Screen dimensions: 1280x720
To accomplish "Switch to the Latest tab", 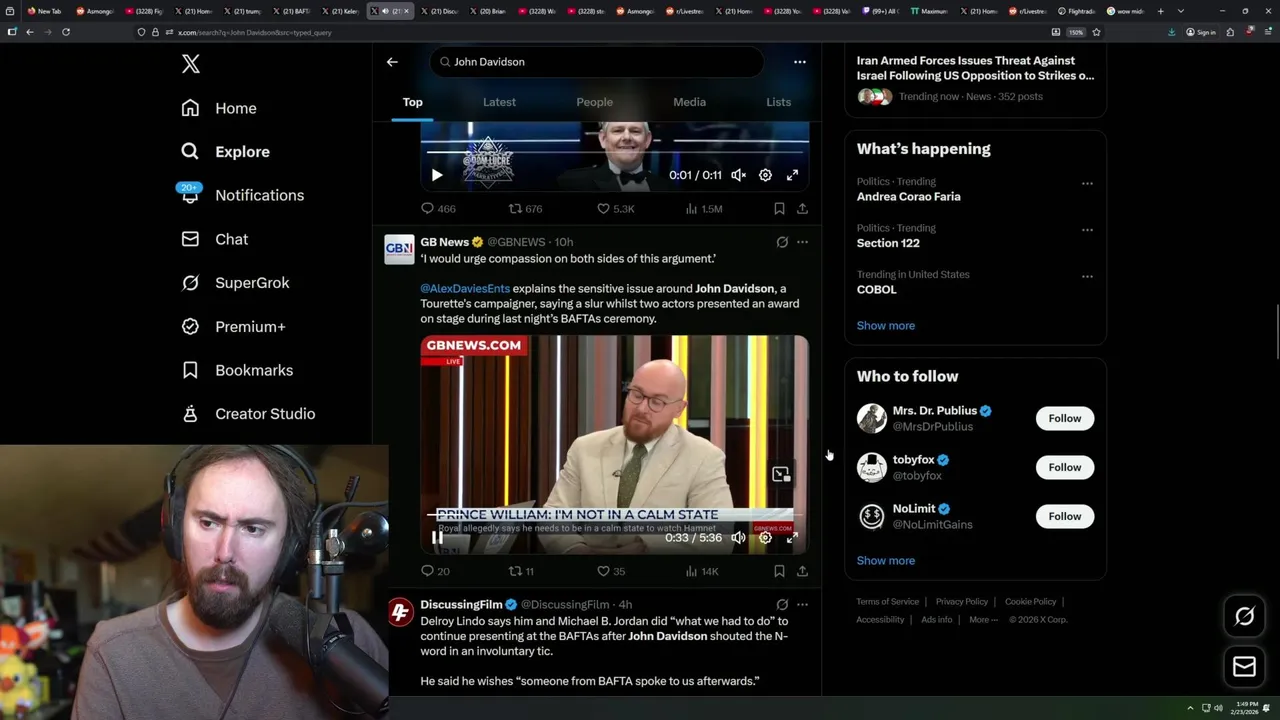I will tap(499, 102).
